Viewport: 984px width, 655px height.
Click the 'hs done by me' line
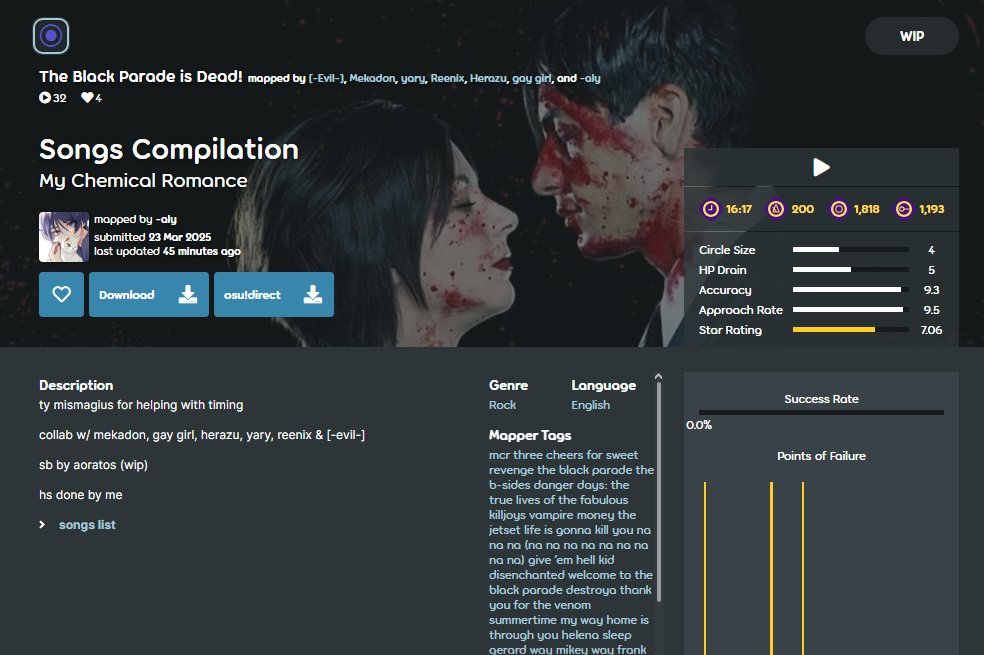(x=81, y=495)
